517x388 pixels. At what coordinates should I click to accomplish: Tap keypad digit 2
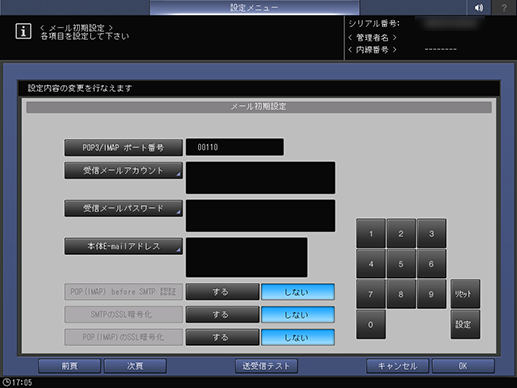[401, 233]
